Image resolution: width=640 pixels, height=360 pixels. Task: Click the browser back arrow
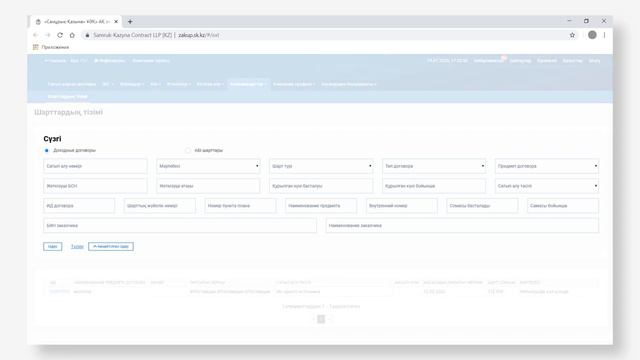point(36,35)
